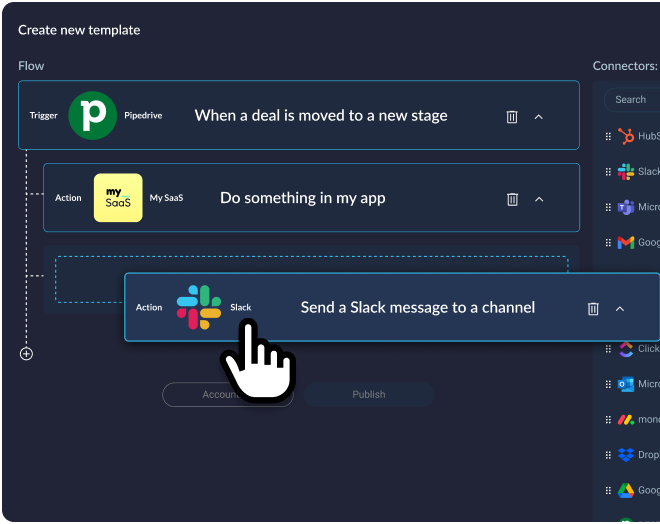Click the 'My SaaS' name label
The width and height of the screenshot is (660, 524).
coord(166,198)
